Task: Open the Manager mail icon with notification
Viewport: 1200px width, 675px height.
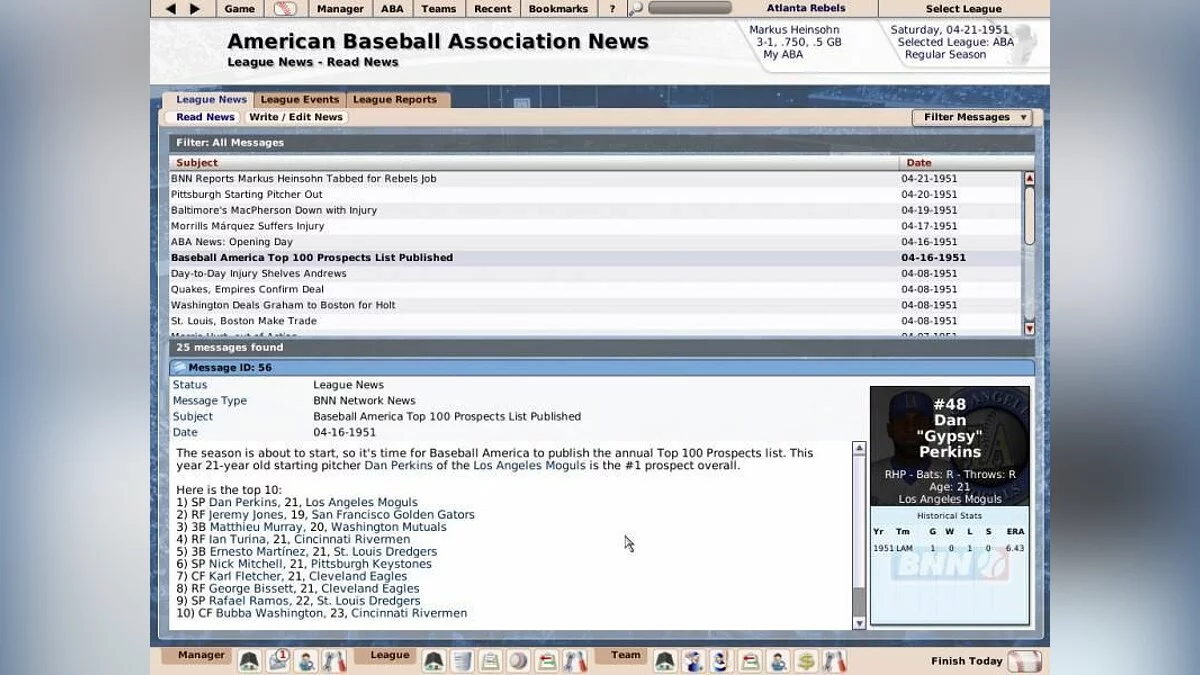Action: click(278, 660)
